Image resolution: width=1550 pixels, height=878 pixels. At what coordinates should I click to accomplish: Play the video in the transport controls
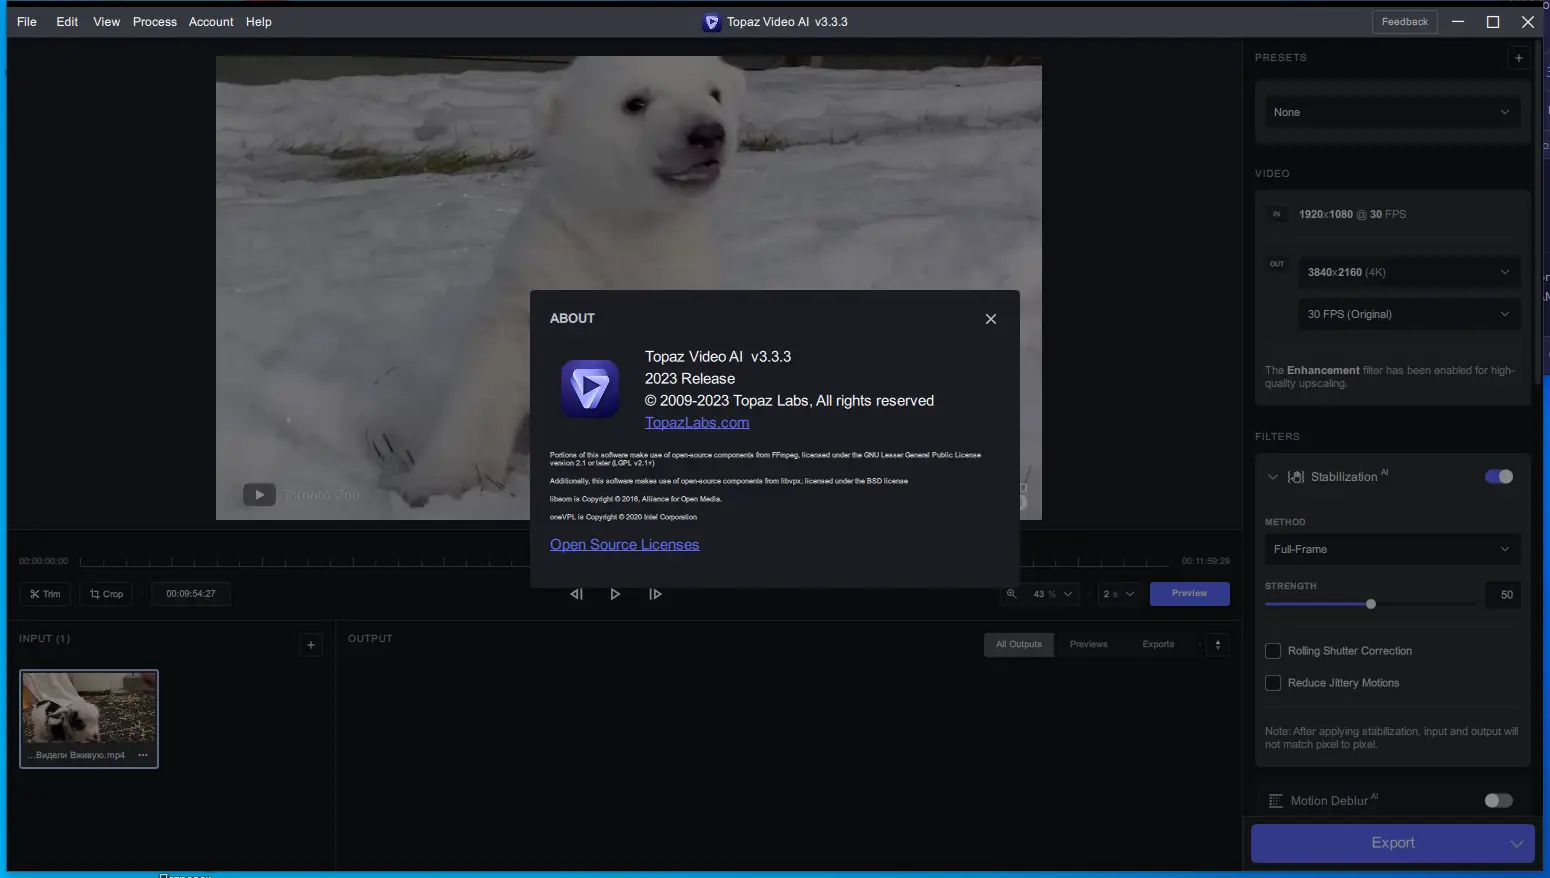615,594
